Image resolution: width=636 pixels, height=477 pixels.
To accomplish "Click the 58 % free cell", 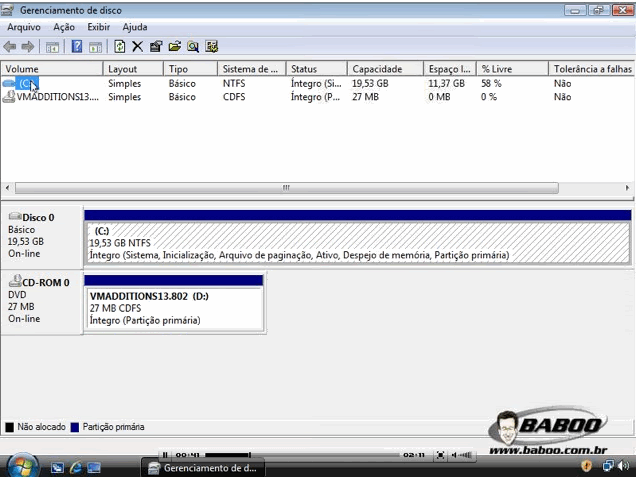I will [491, 84].
